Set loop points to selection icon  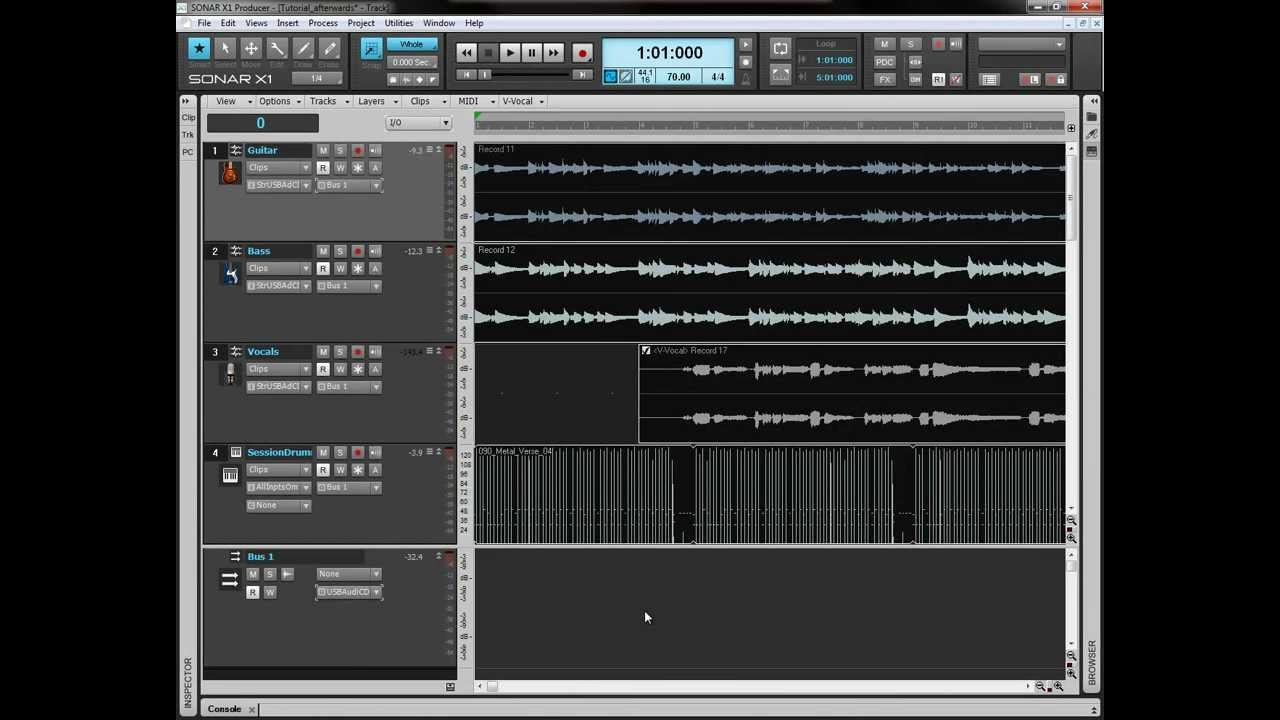[x=780, y=75]
